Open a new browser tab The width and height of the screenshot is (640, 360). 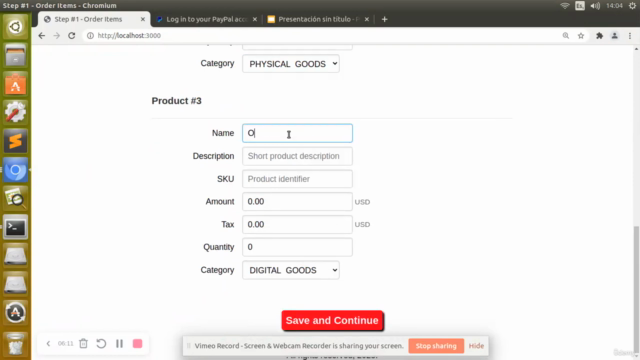tap(384, 19)
